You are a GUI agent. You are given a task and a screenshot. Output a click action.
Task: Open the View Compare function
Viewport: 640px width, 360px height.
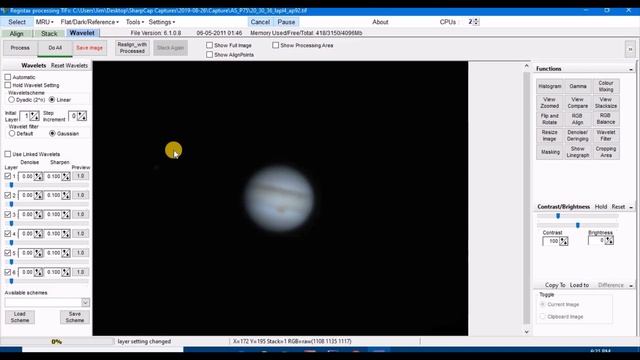578,102
